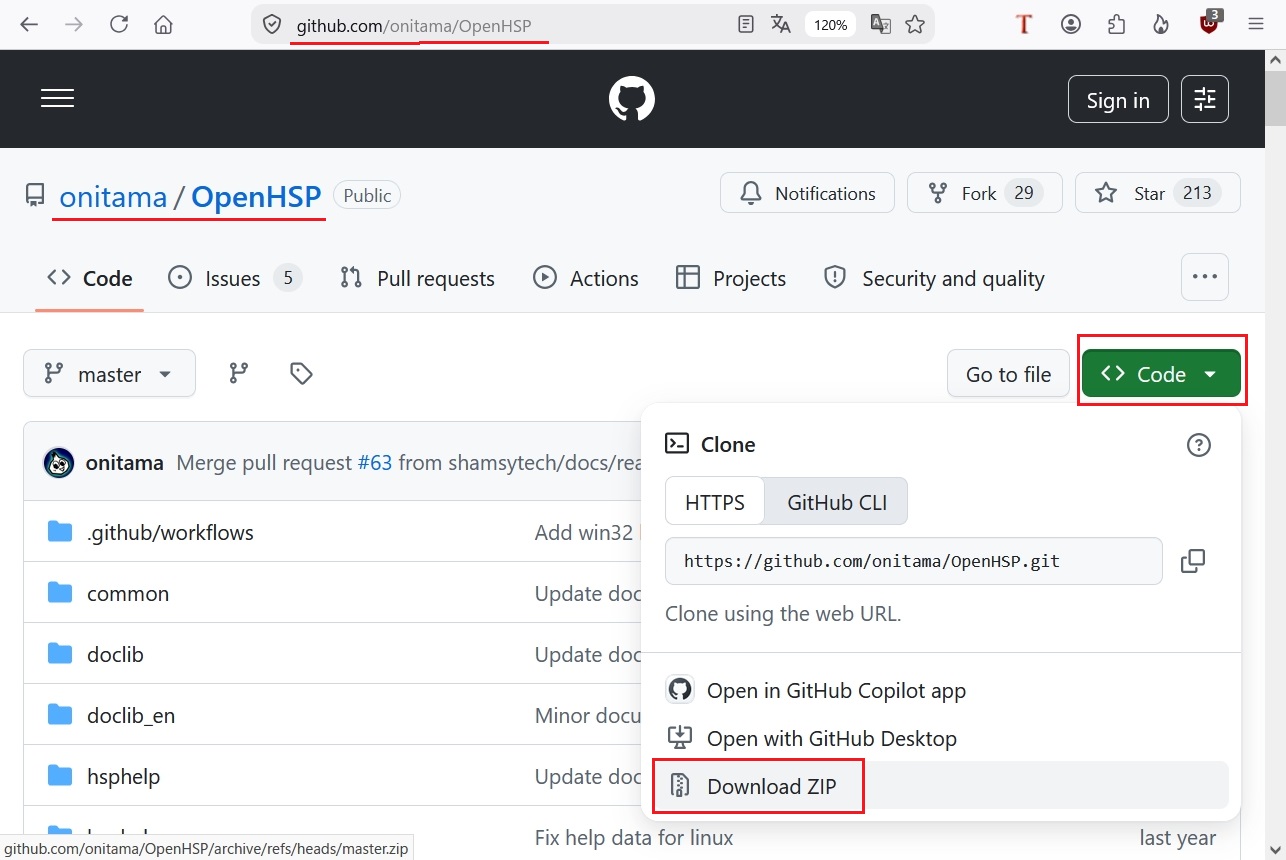The image size is (1286, 860).
Task: Switch to the GitHub CLI clone tab
Action: pyautogui.click(x=837, y=502)
